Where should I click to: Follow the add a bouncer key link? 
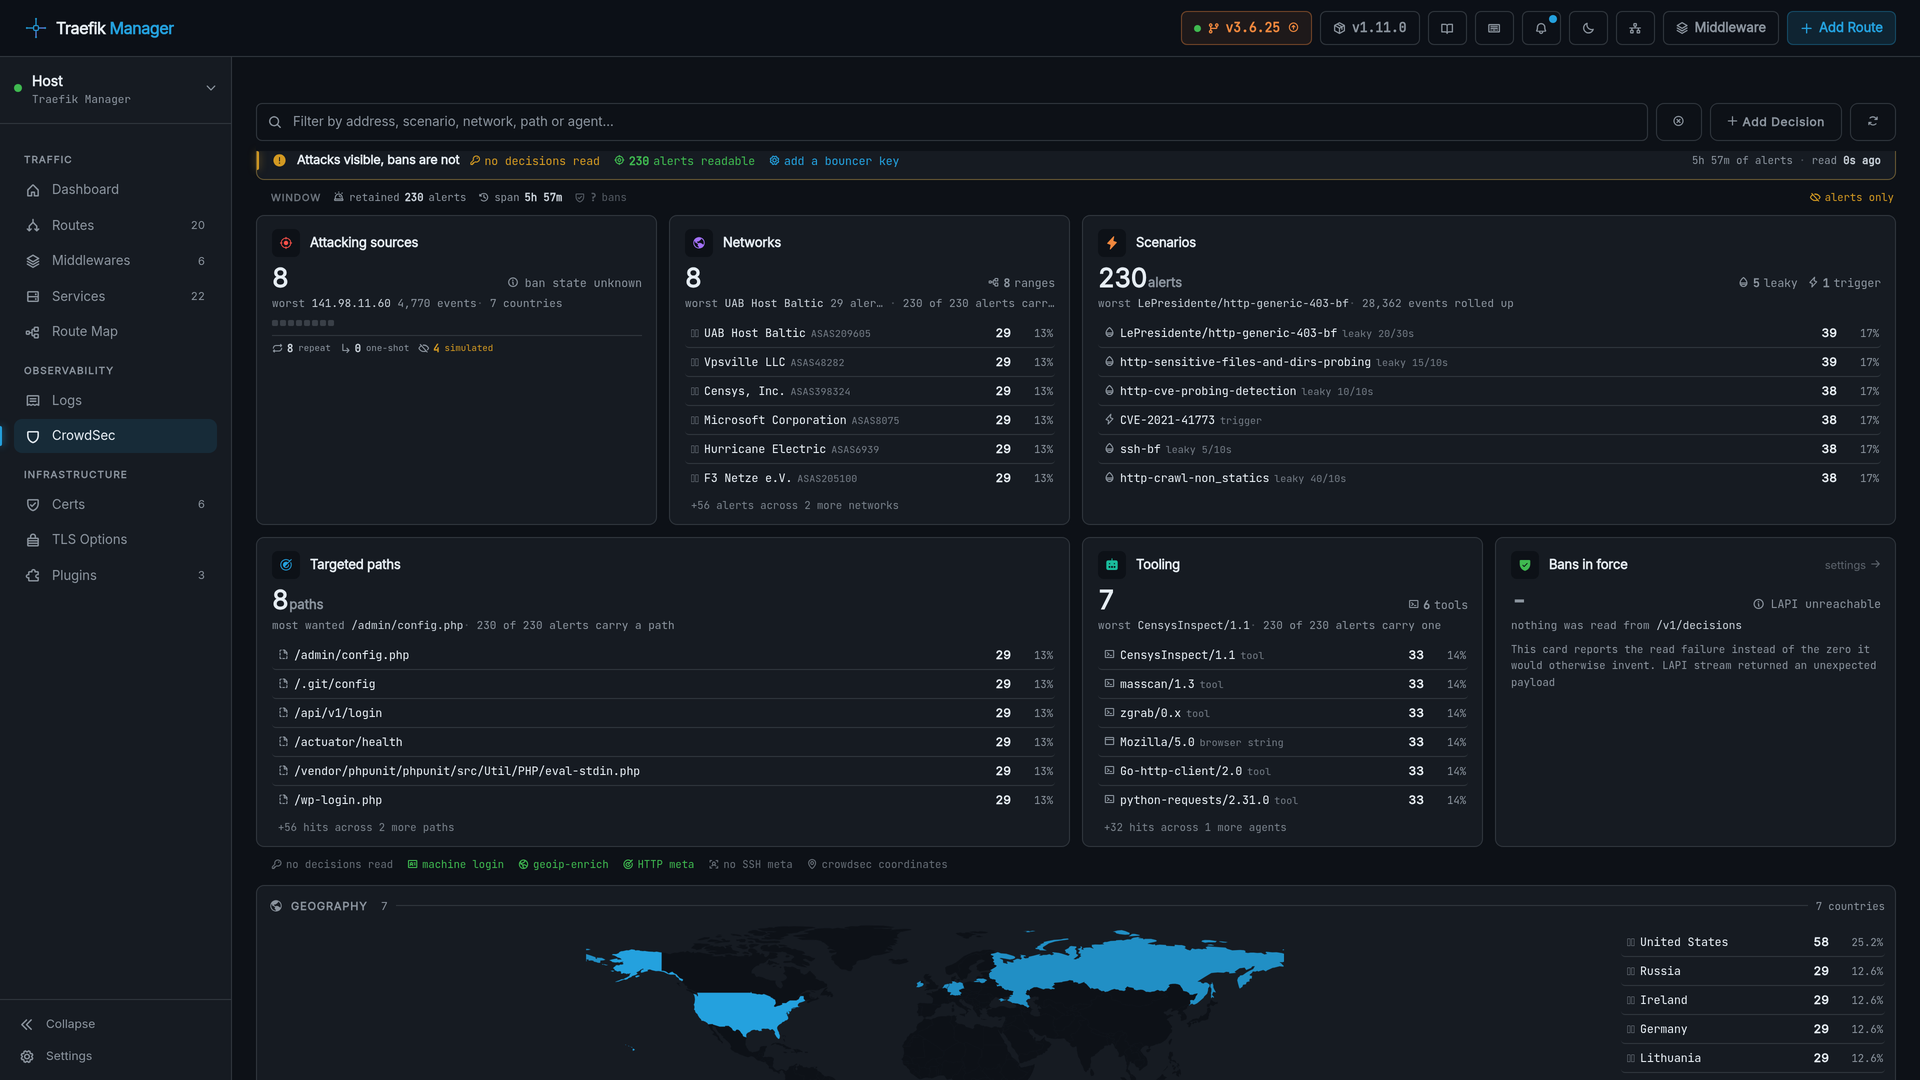(834, 161)
